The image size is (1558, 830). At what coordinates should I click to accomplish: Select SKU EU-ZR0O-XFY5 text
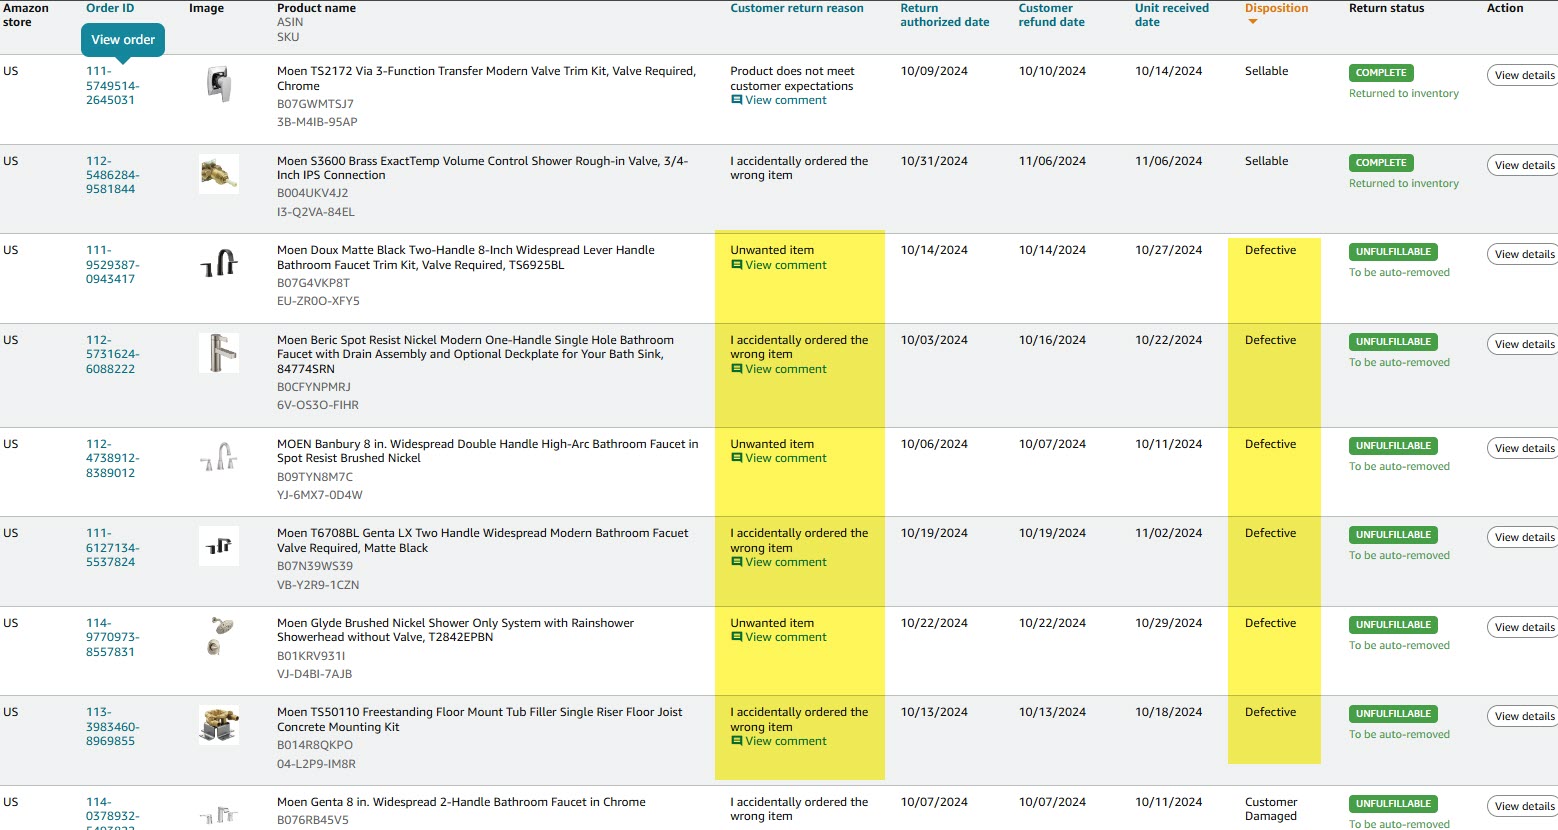[318, 301]
